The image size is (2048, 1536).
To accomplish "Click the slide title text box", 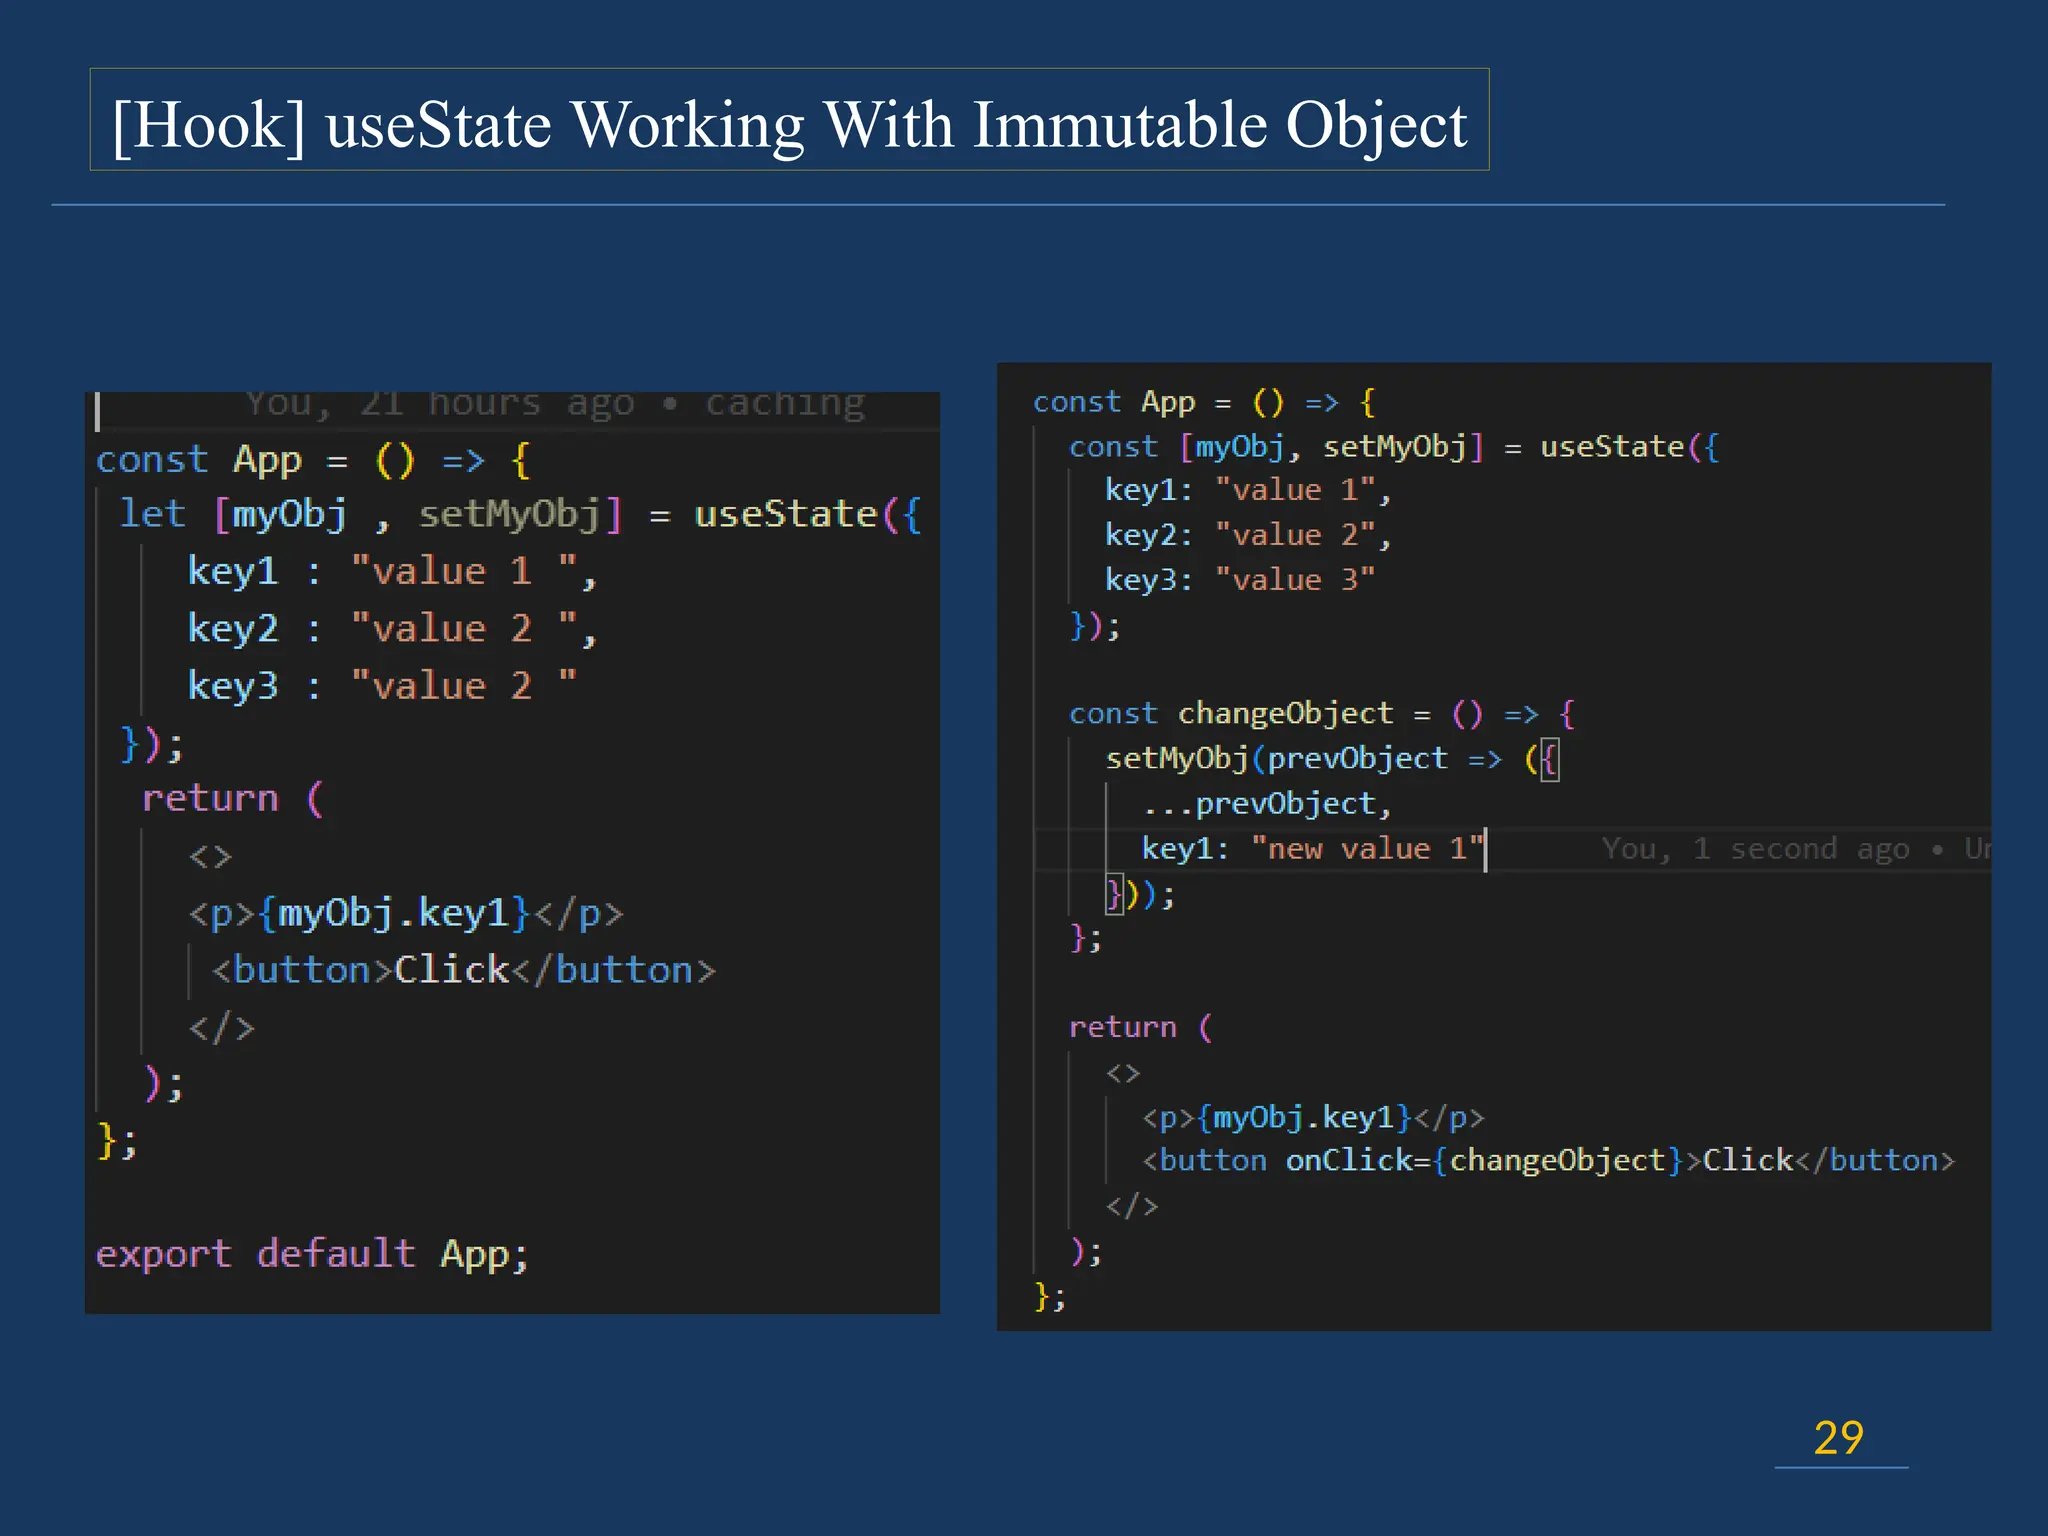I will (x=789, y=122).
